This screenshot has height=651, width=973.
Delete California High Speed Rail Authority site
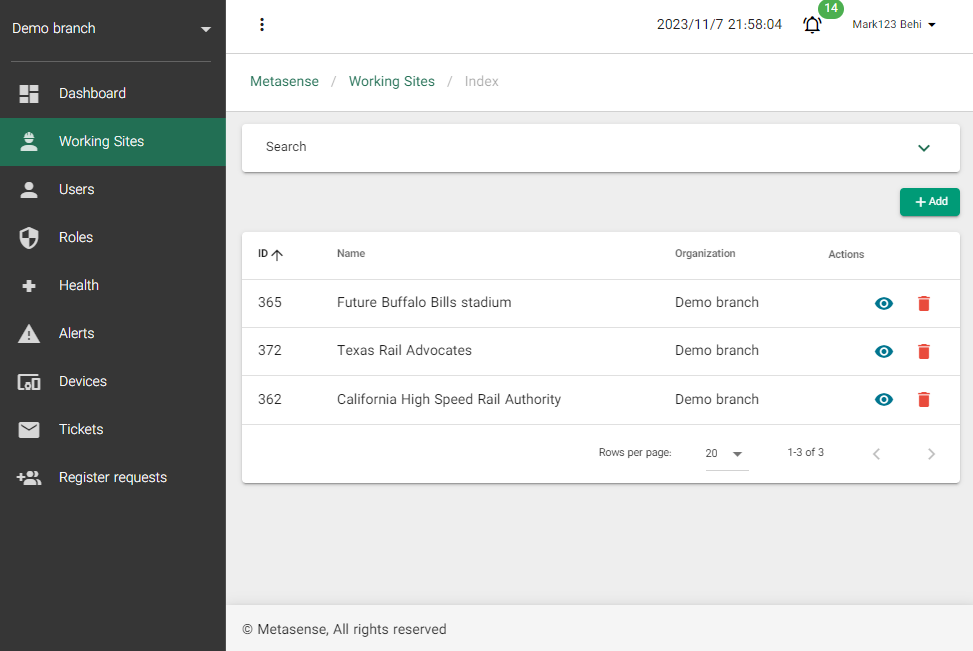coord(923,400)
